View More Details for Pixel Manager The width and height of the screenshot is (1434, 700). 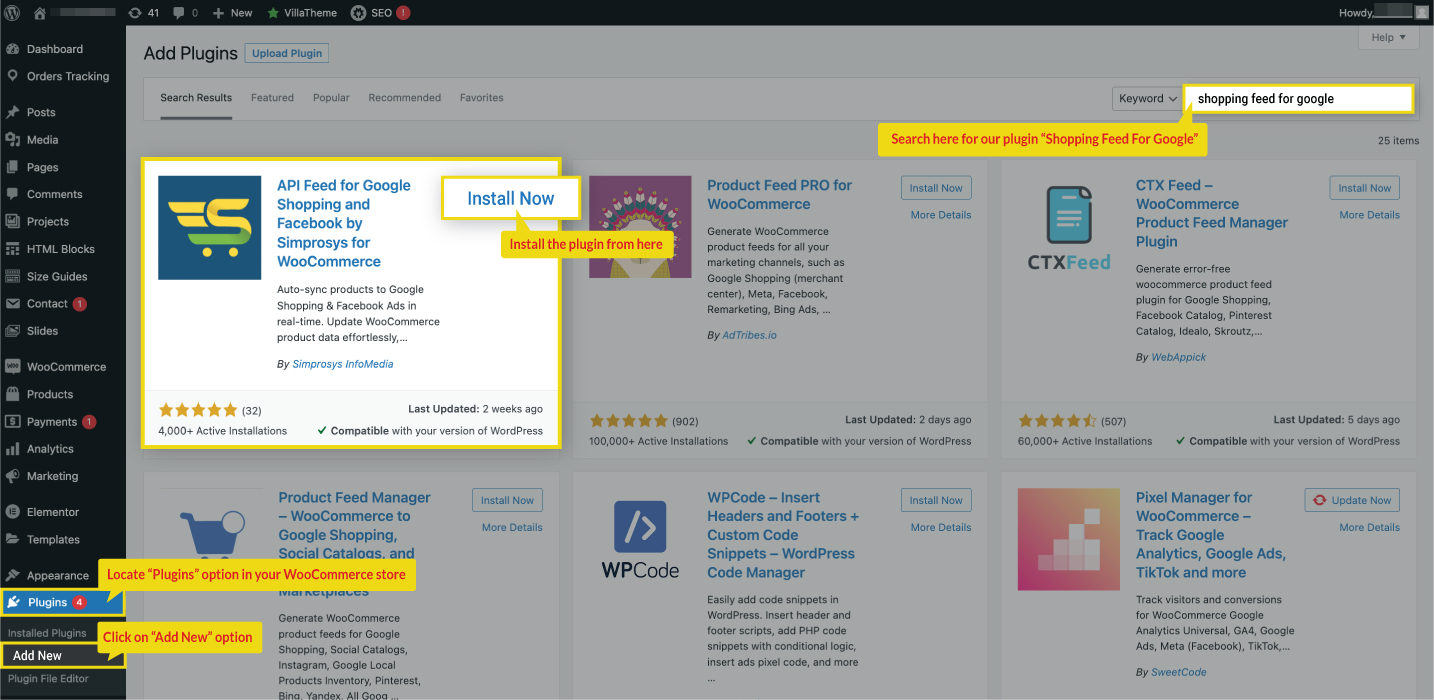[x=1369, y=527]
